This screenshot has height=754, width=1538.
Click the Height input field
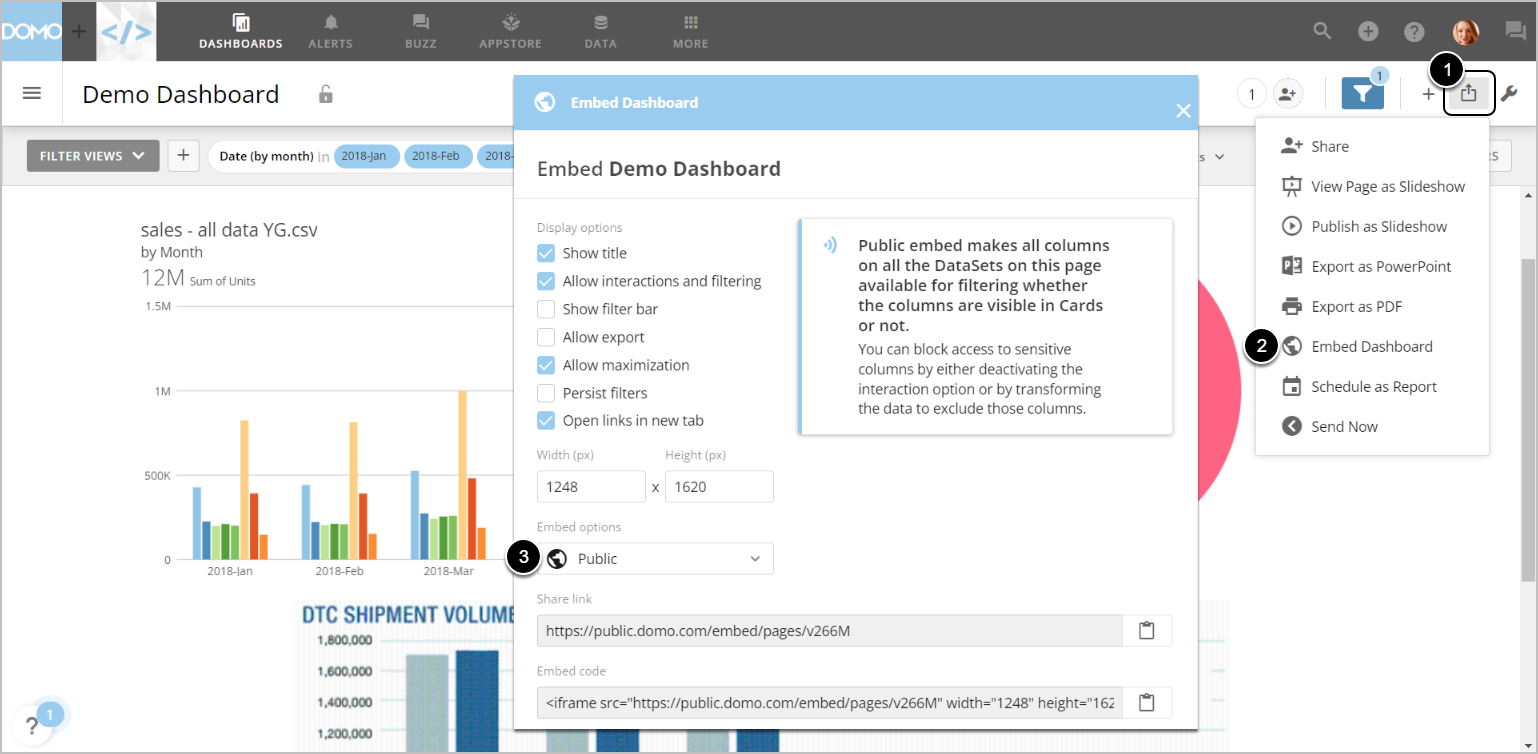tap(719, 487)
